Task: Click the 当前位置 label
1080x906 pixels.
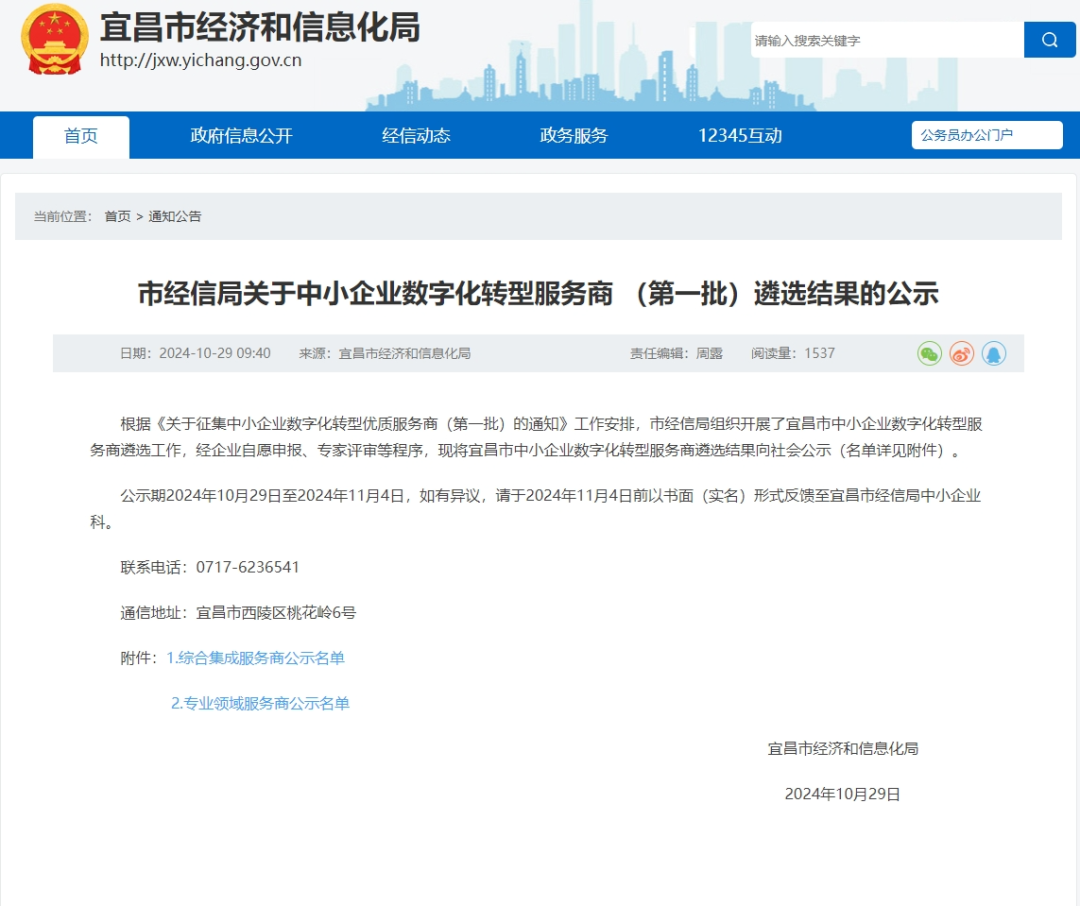Action: pyautogui.click(x=63, y=216)
